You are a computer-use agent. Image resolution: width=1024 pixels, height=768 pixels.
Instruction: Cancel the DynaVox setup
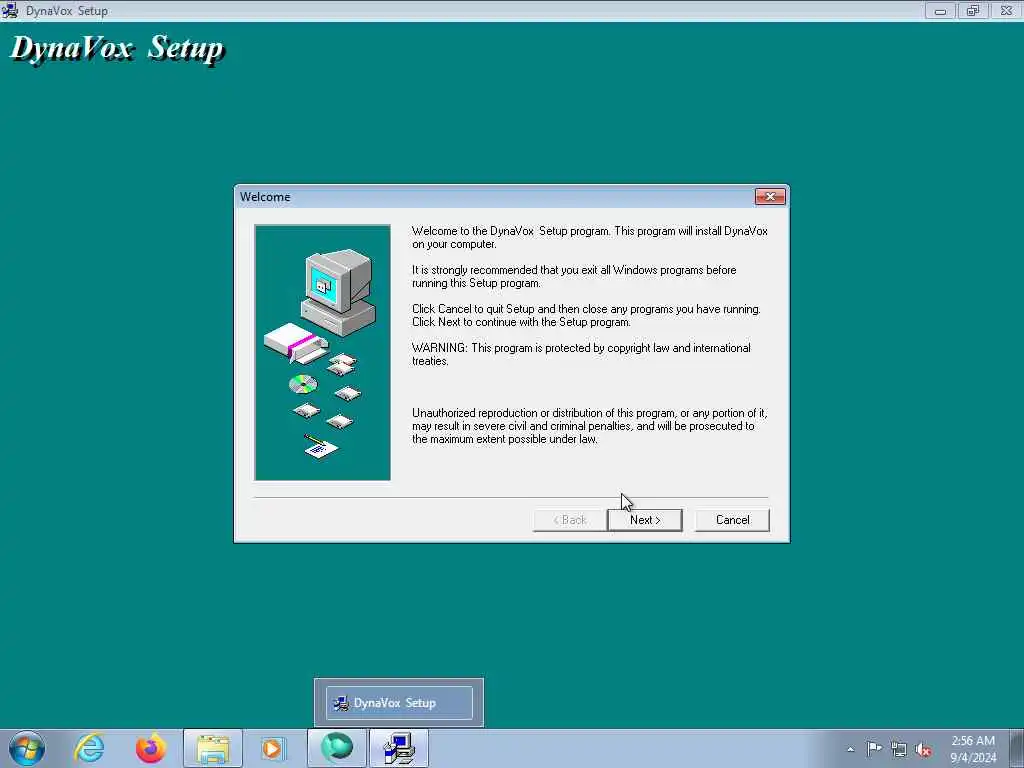tap(732, 520)
